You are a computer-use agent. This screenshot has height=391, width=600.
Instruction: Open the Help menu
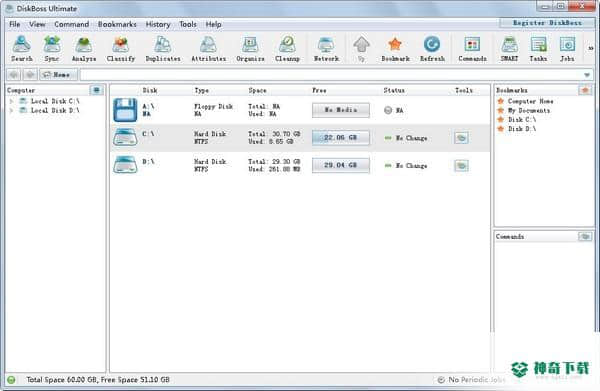coord(214,24)
